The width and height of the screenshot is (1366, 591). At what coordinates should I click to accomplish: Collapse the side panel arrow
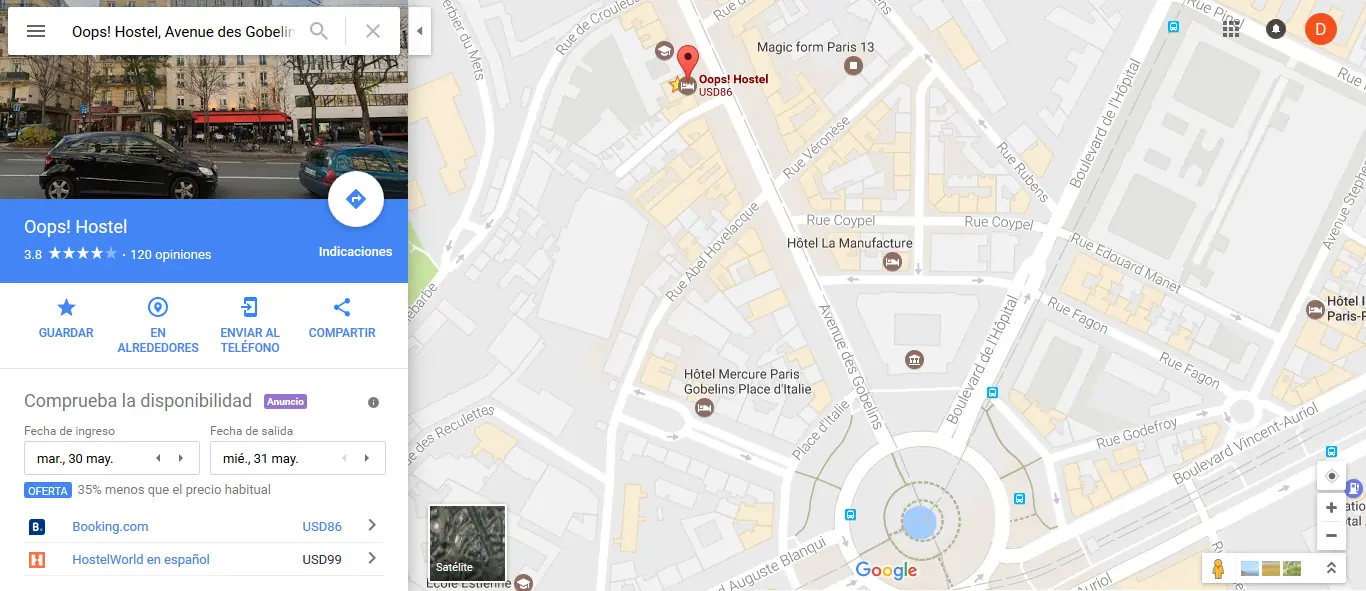coord(419,31)
